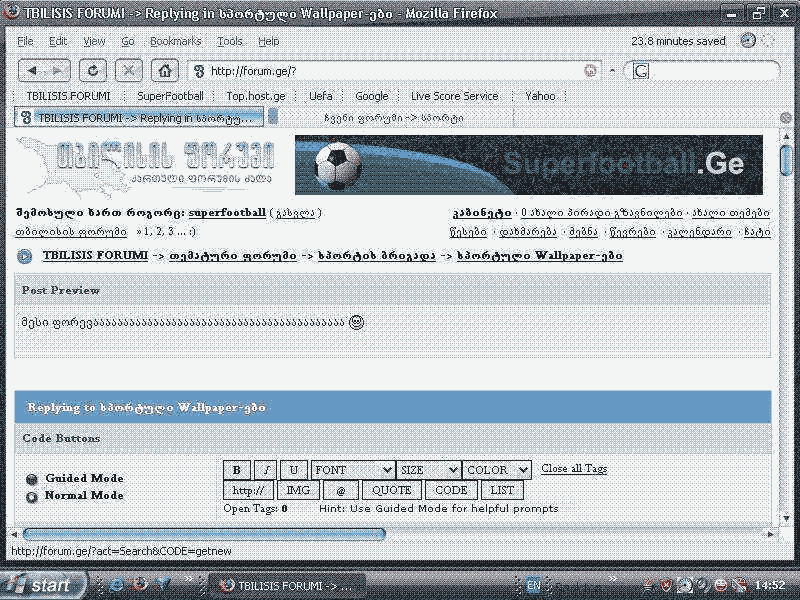800x600 pixels.
Task: Open the Go menu
Action: 128,41
